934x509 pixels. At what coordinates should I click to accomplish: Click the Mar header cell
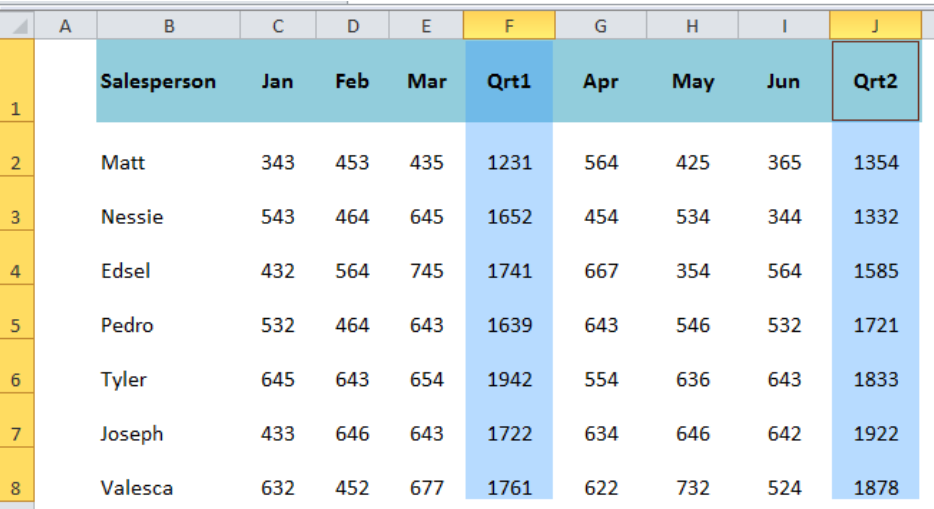click(x=426, y=81)
